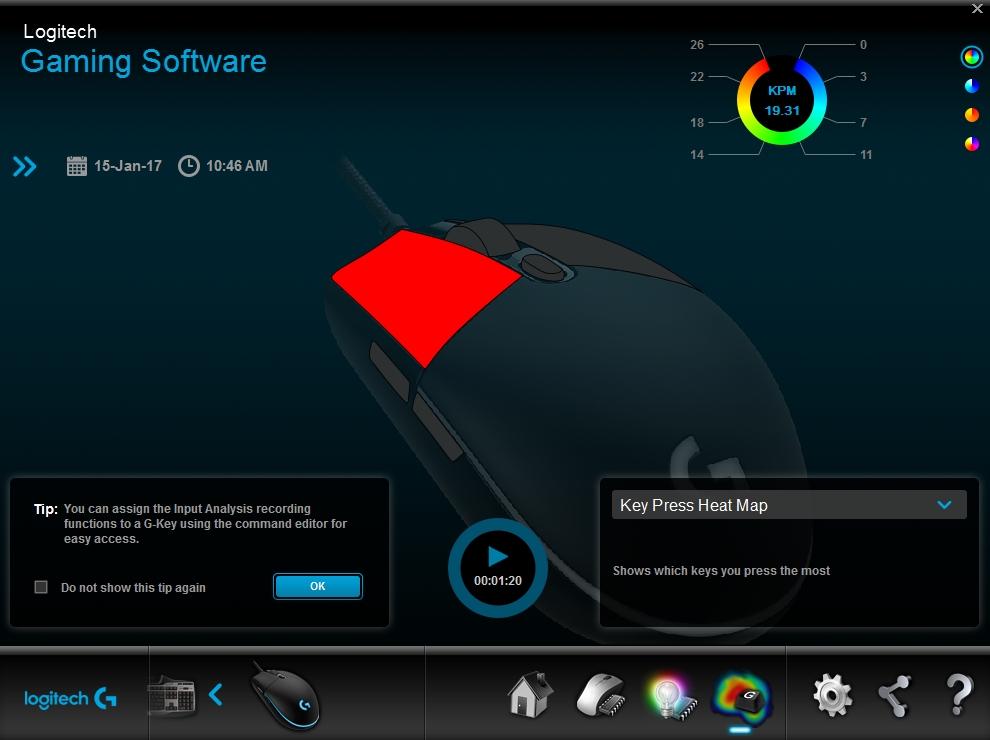The width and height of the screenshot is (990, 740).
Task: Select the keyboard device icon
Action: tap(171, 696)
